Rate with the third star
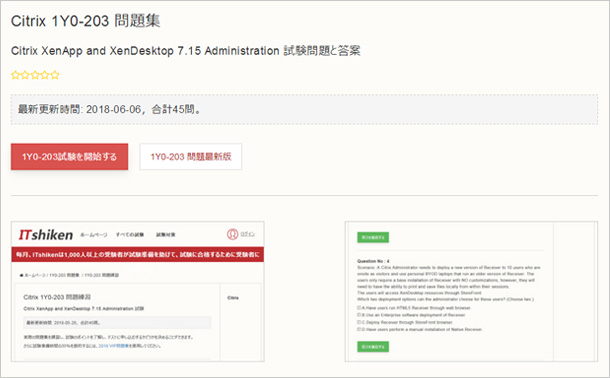 click(x=35, y=75)
